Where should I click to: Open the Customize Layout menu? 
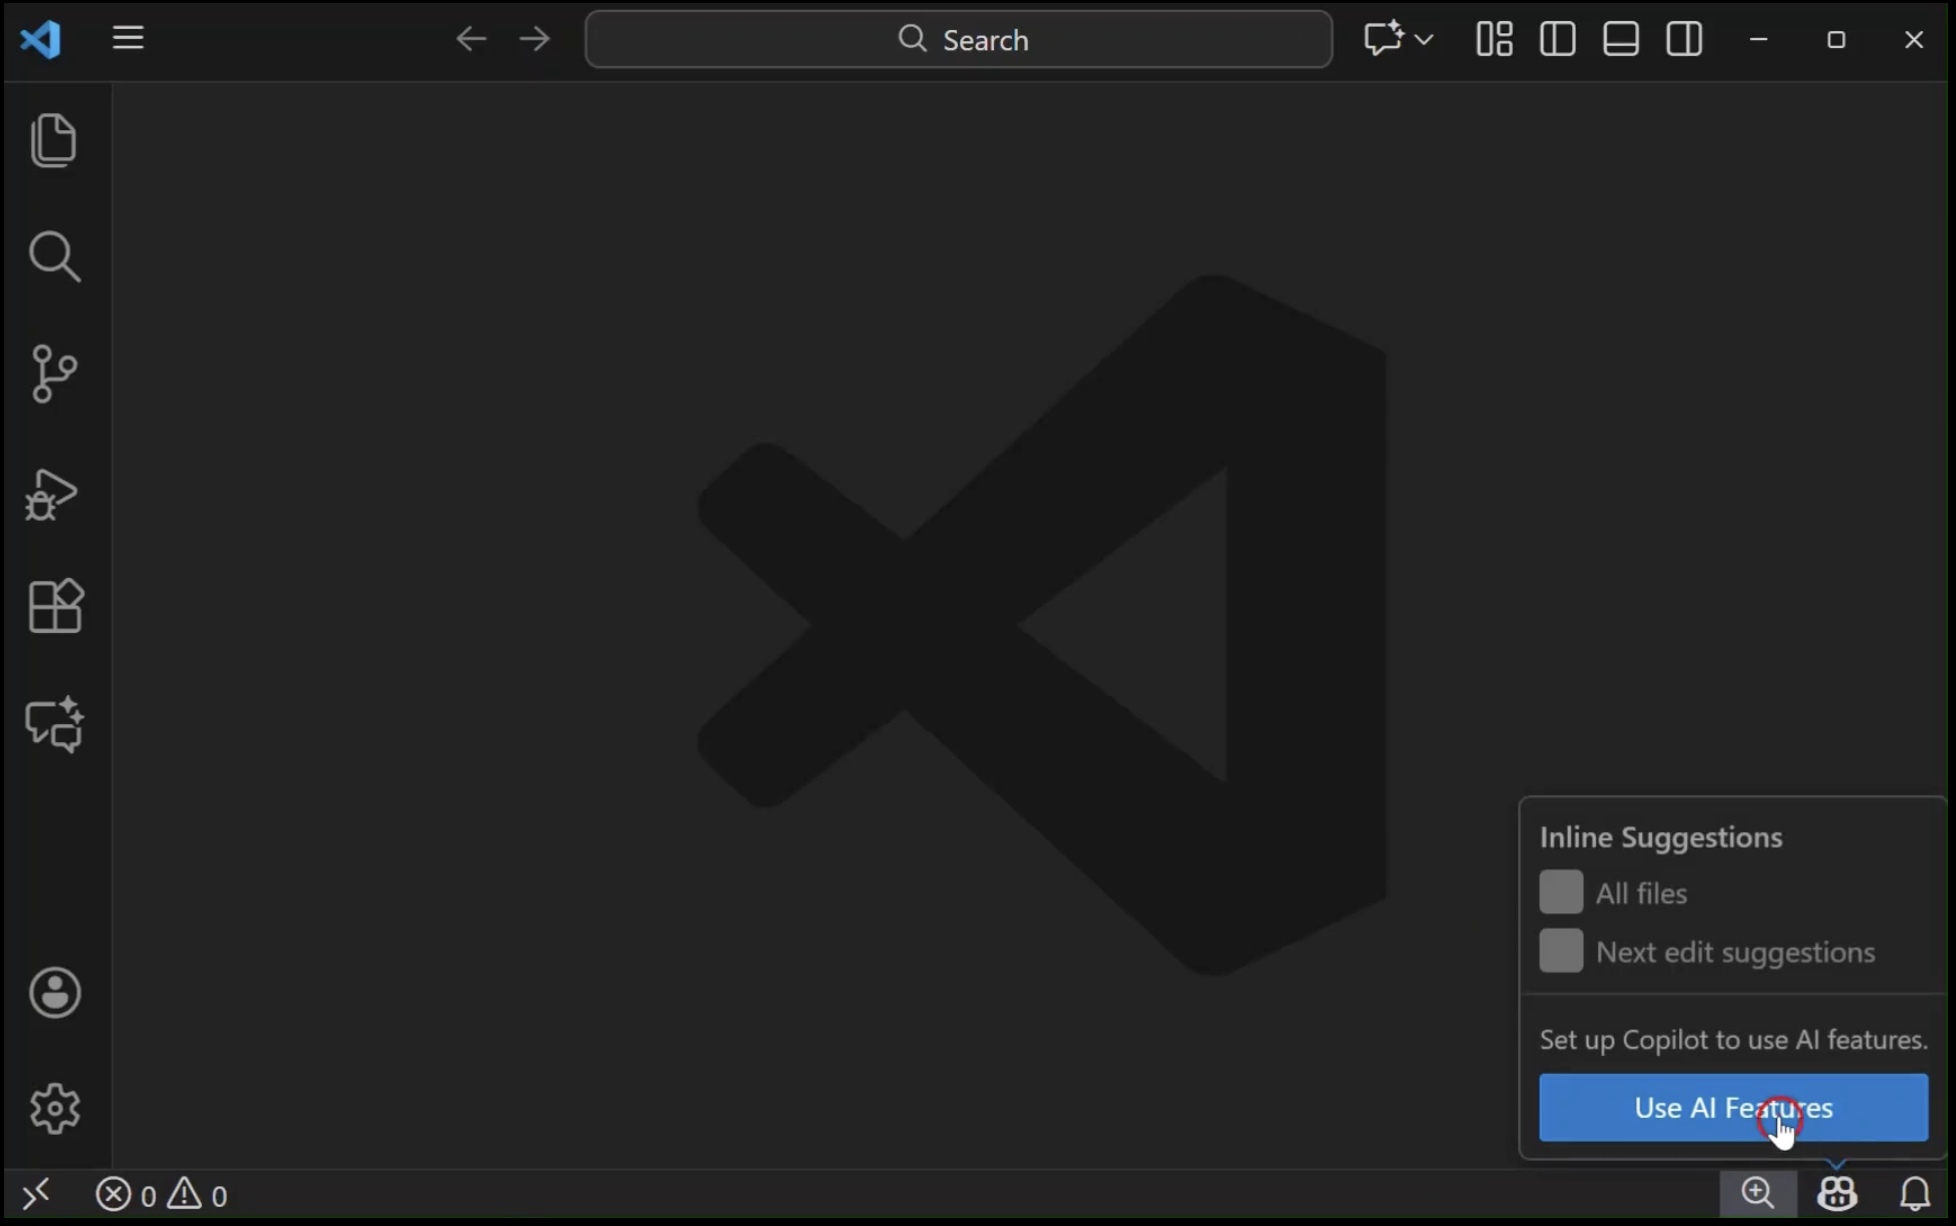pos(1494,39)
